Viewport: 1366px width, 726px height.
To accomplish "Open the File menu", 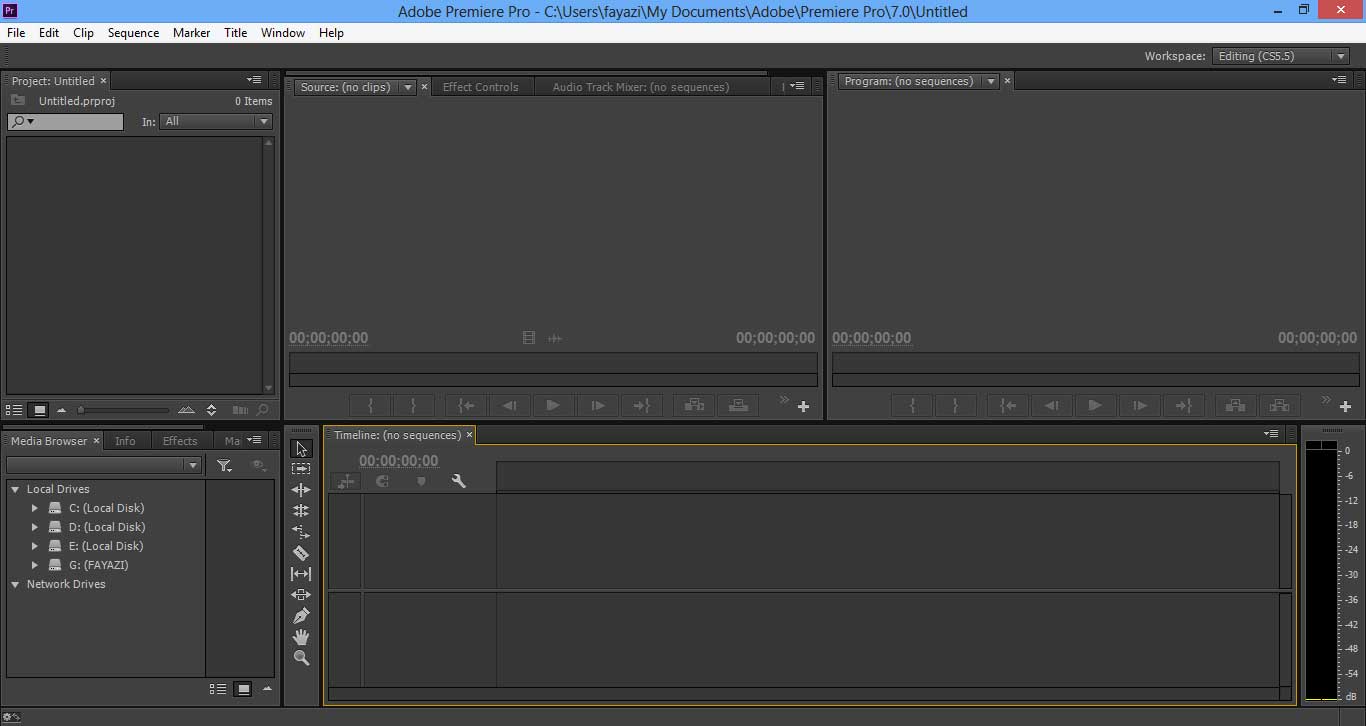I will tap(16, 33).
